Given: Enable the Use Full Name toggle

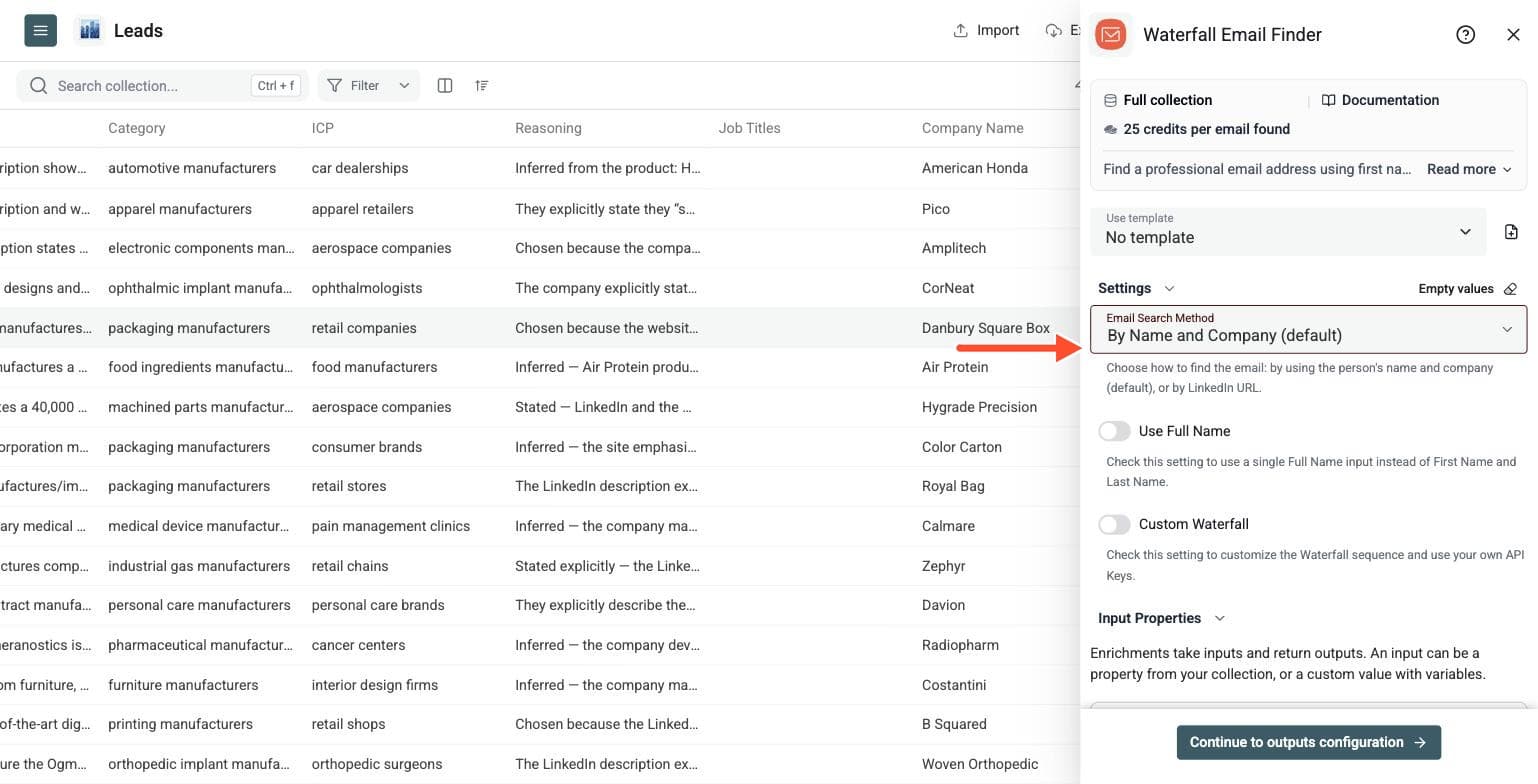Looking at the screenshot, I should [x=1114, y=431].
